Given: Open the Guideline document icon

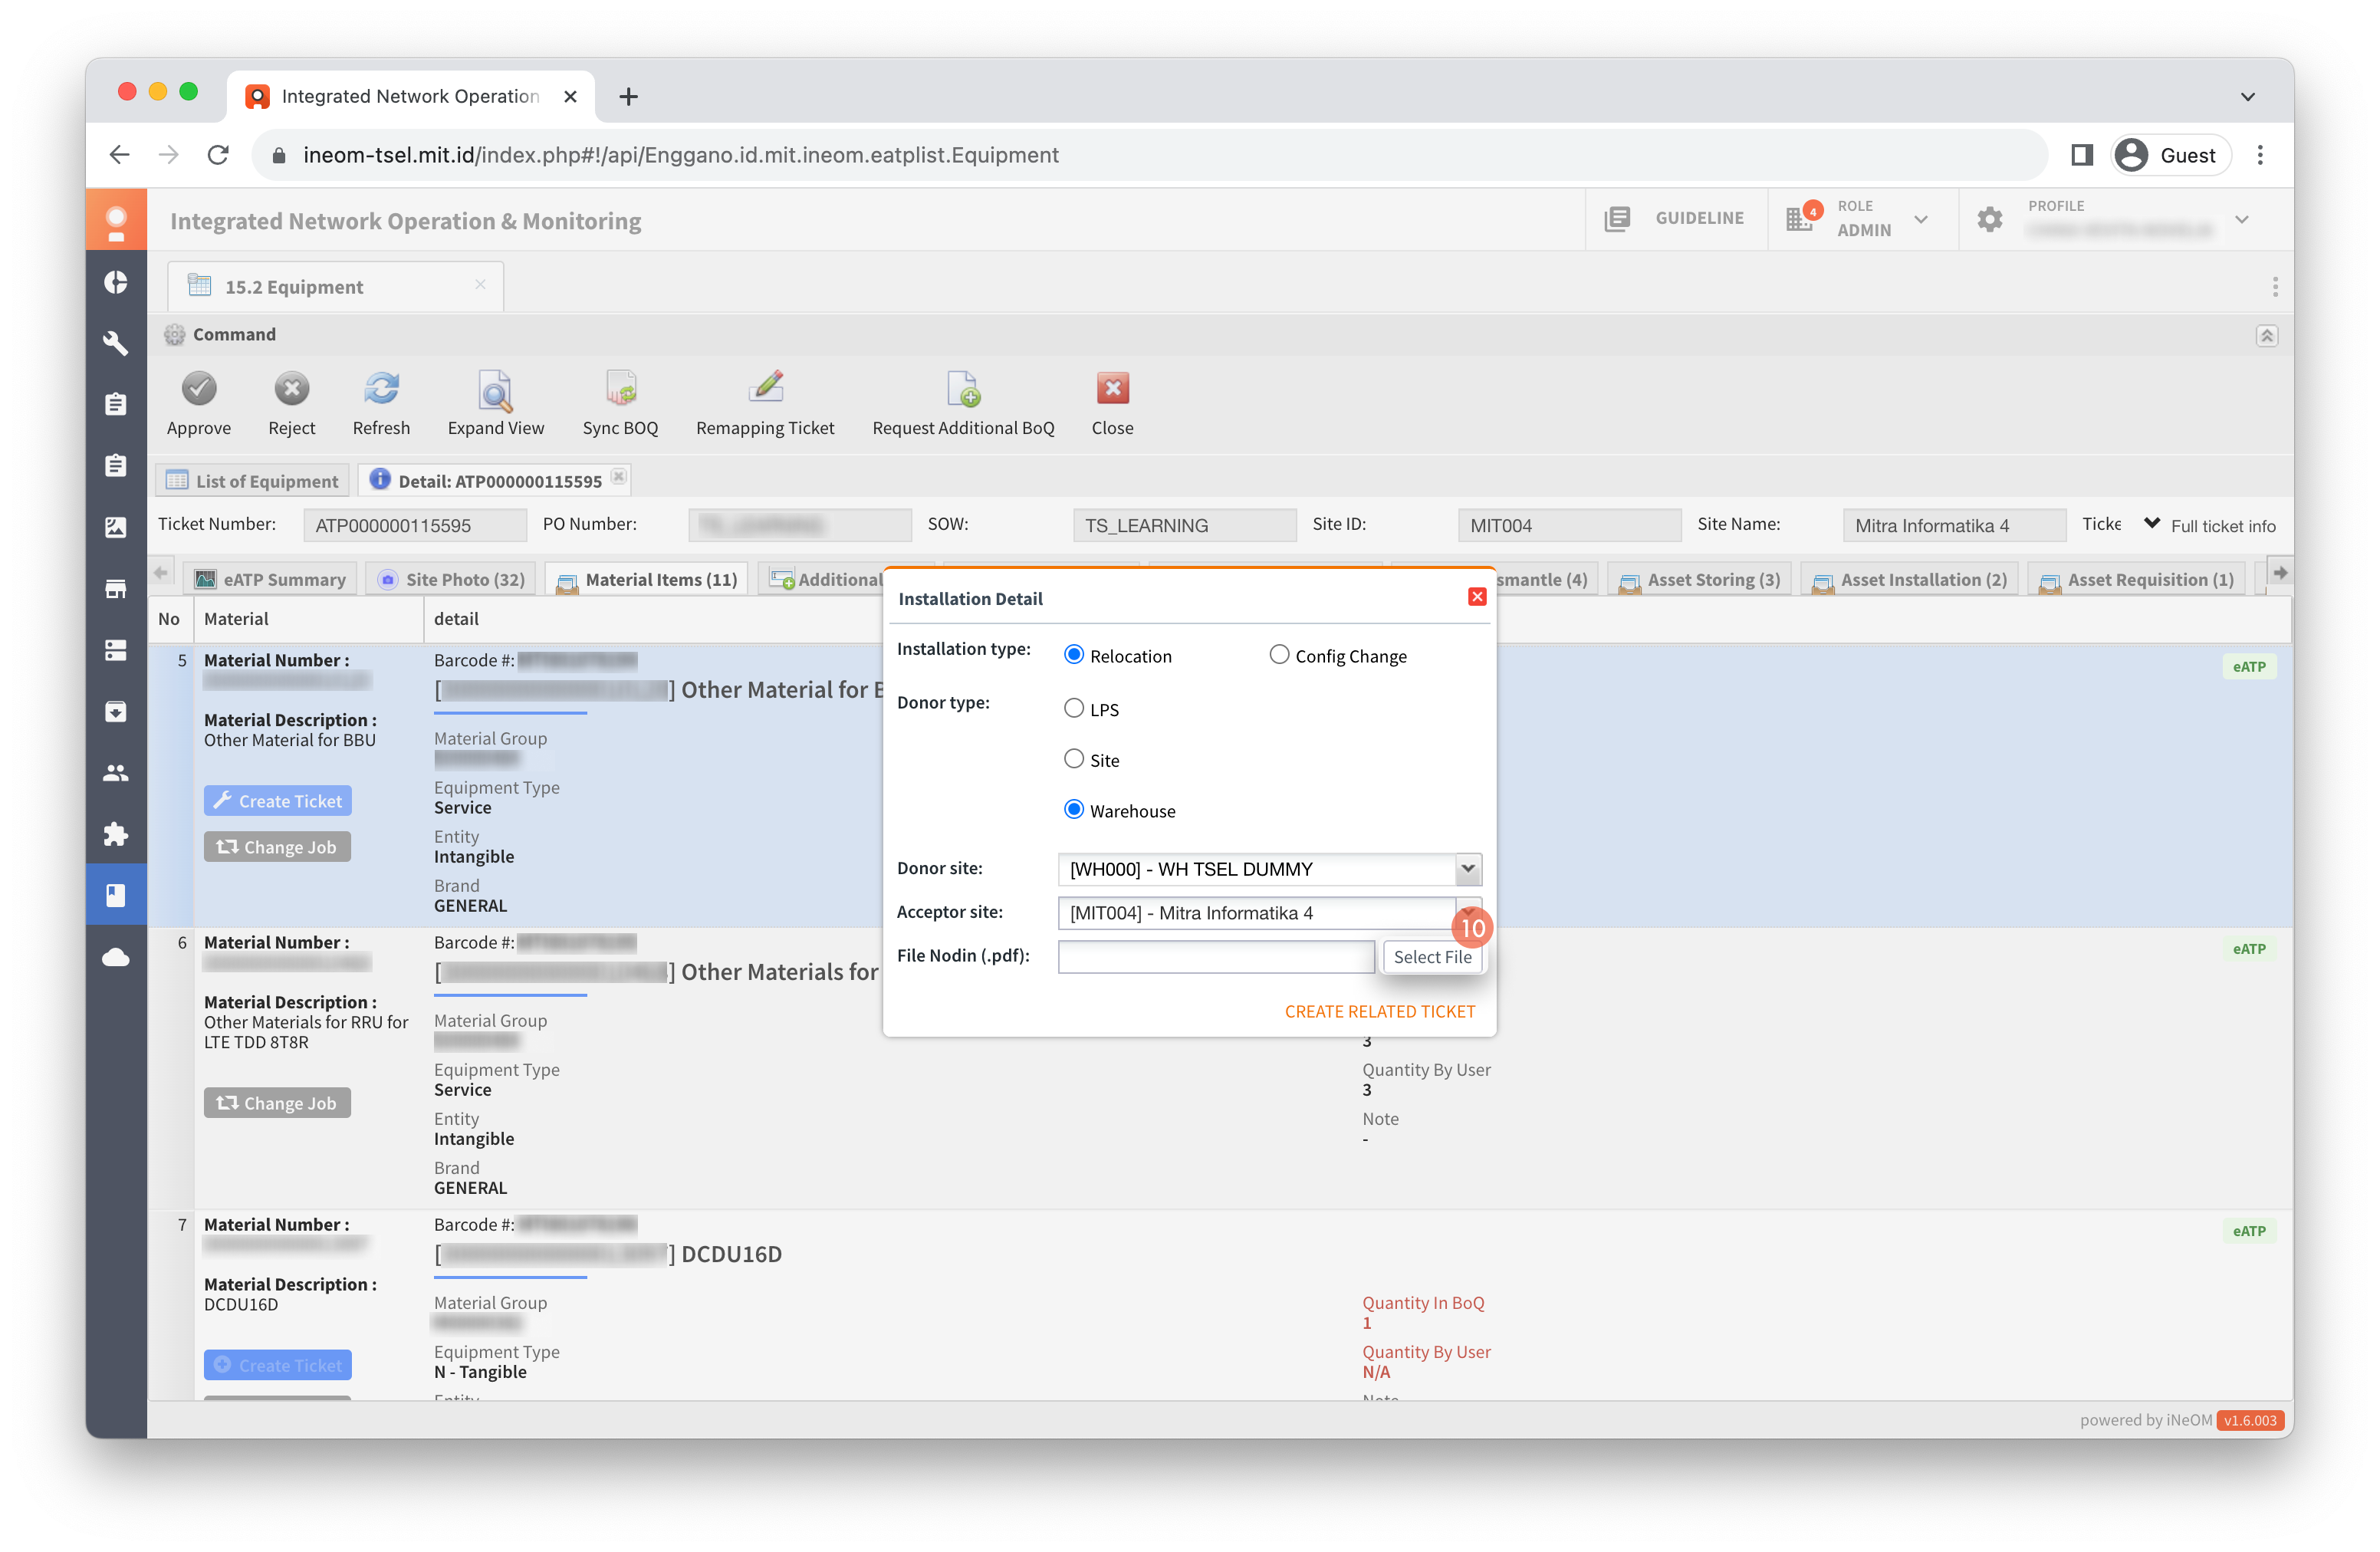Looking at the screenshot, I should (x=1617, y=219).
